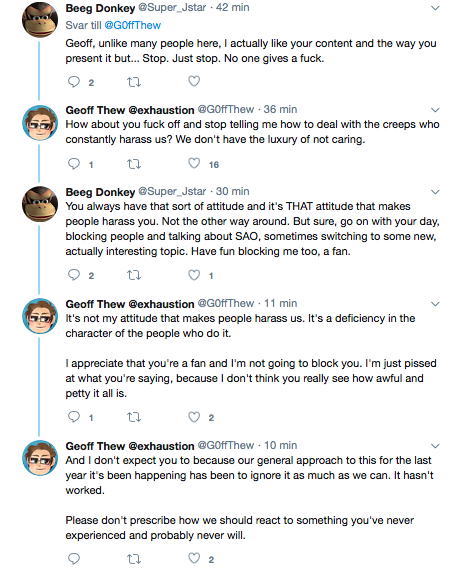Retweet Beeg Donkey's 42 min tweet
This screenshot has height=571, width=468.
(x=134, y=82)
